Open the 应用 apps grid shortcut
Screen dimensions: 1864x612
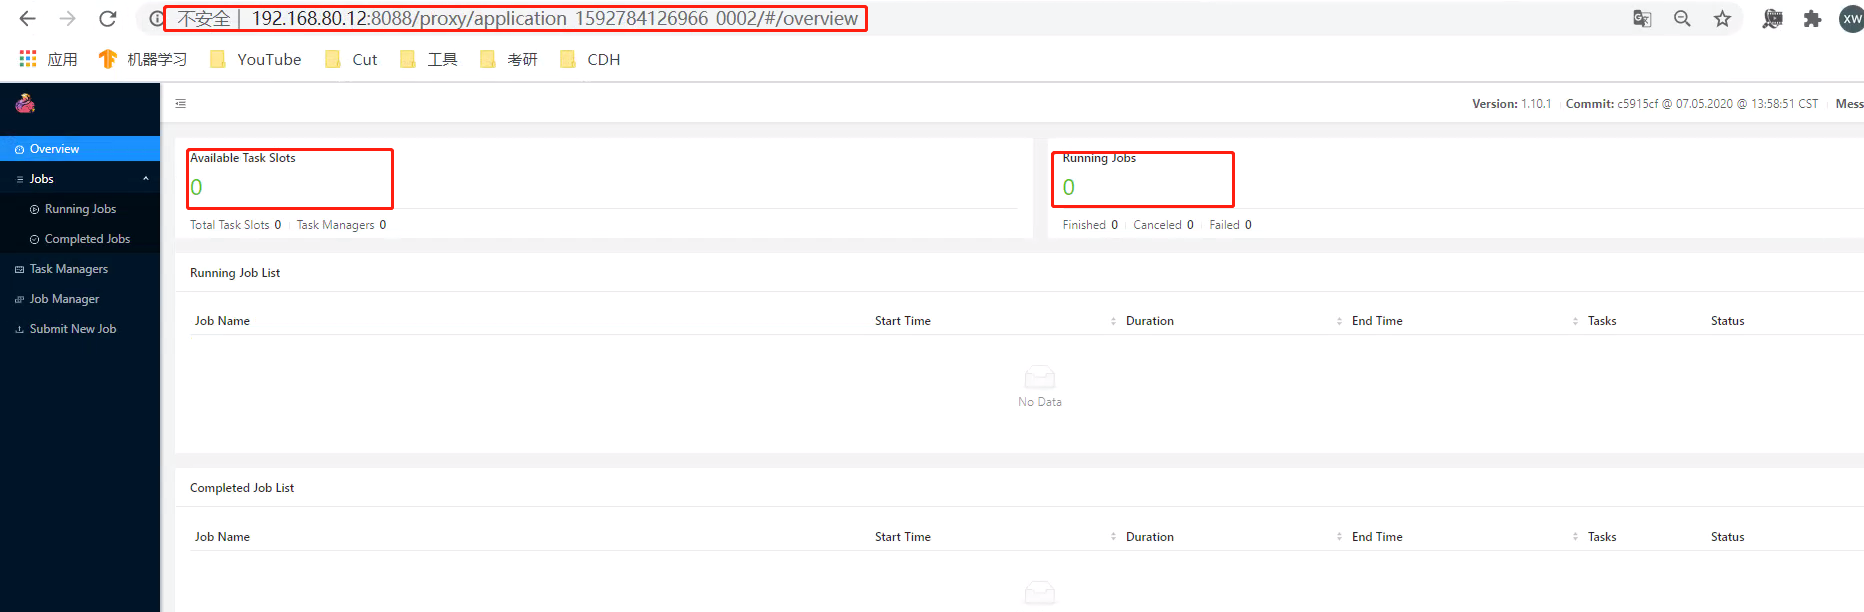48,59
